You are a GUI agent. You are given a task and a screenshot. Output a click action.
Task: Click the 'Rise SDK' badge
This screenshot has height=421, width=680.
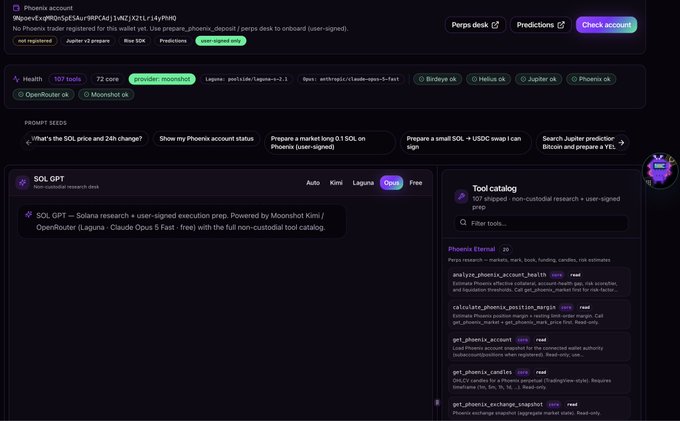pos(134,41)
